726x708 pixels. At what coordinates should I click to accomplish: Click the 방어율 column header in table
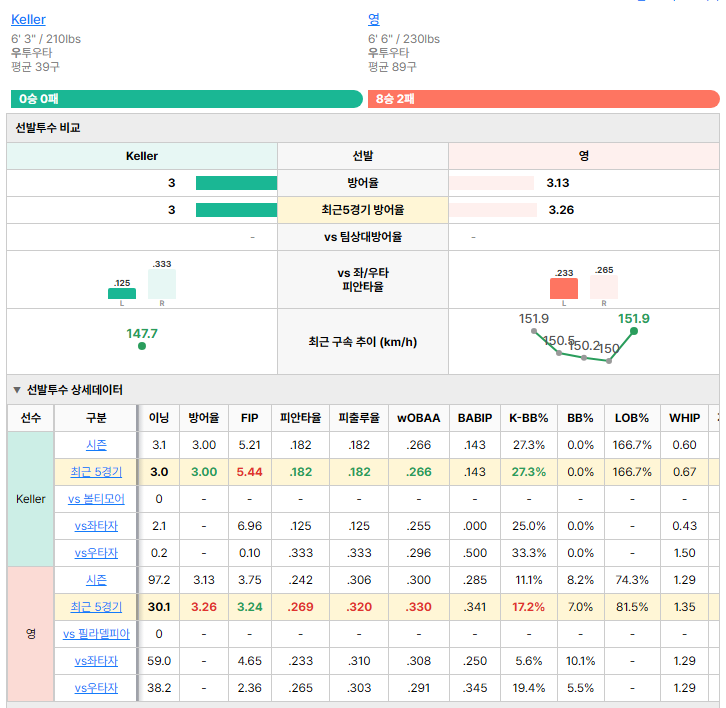pos(204,418)
